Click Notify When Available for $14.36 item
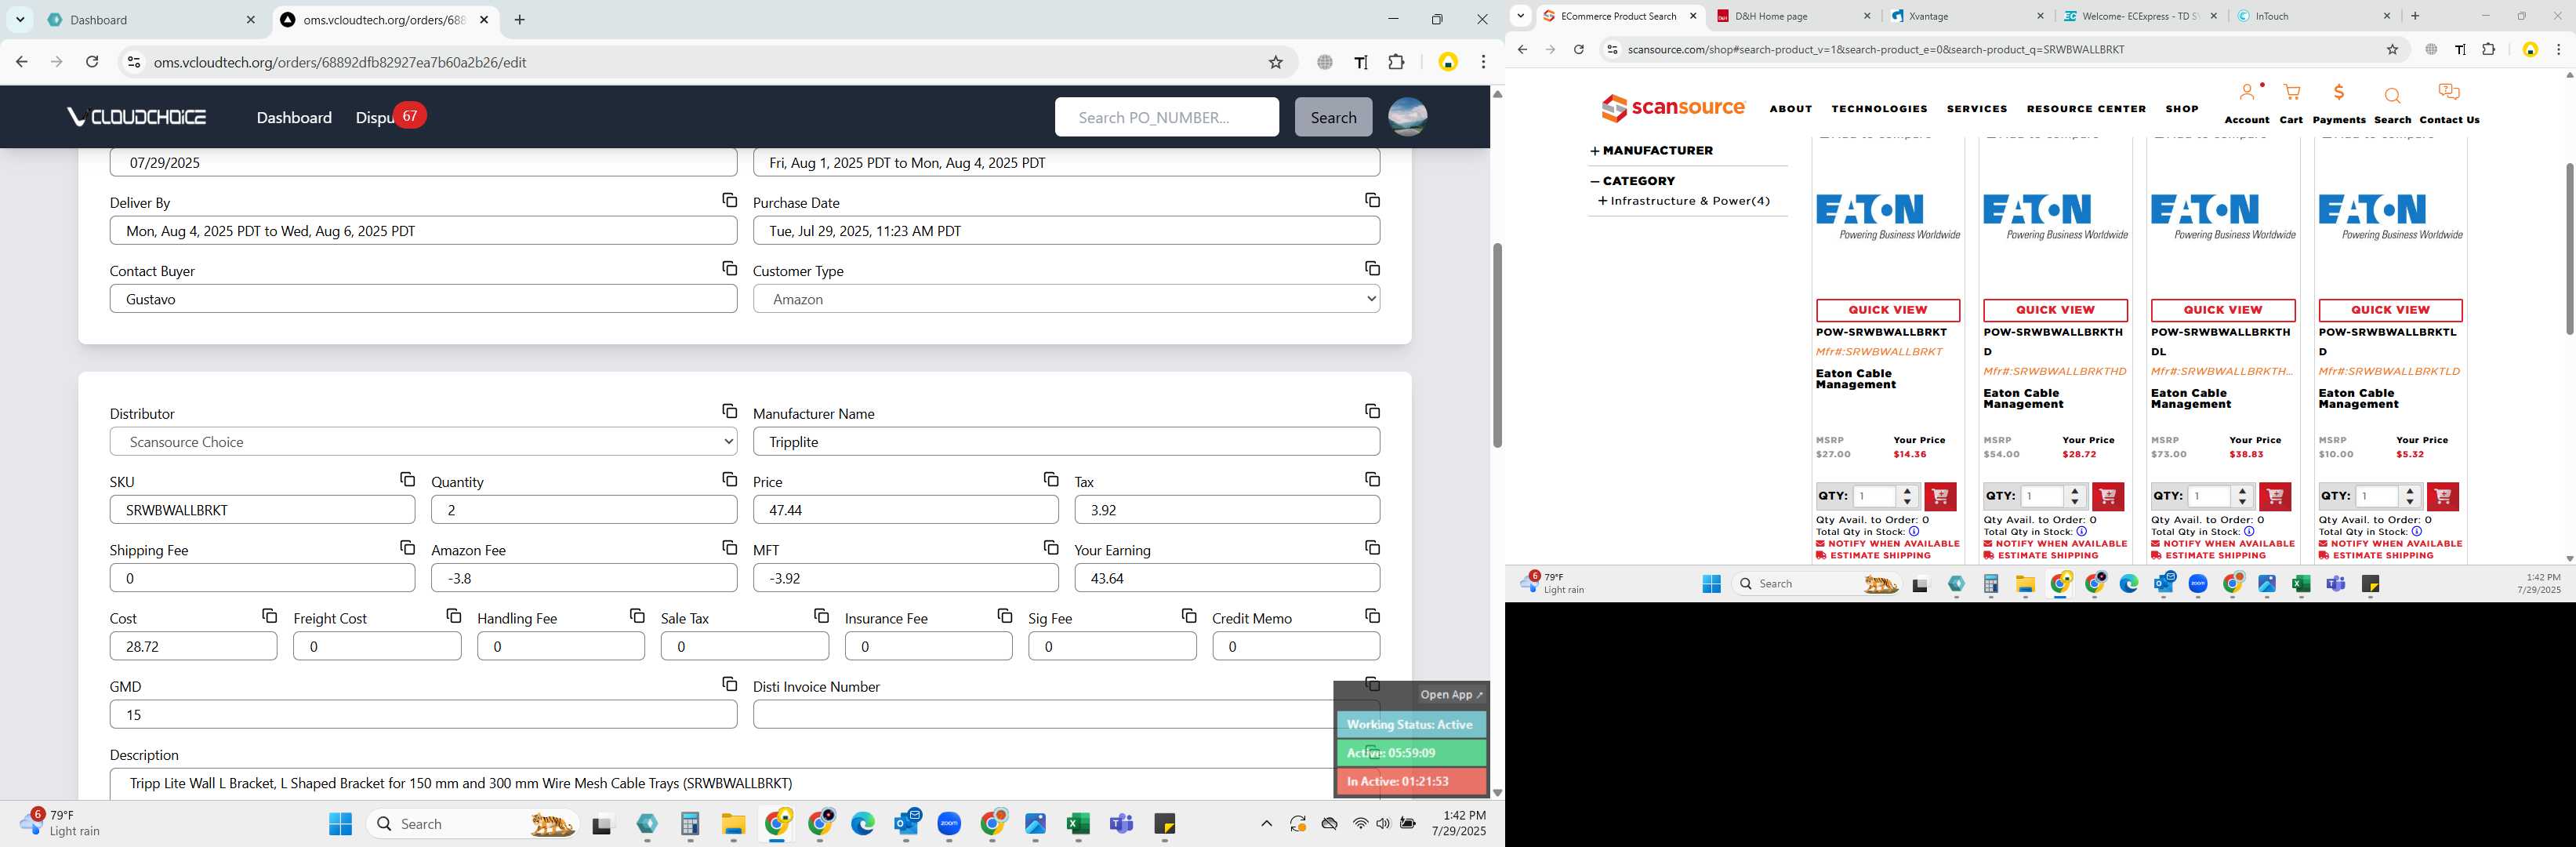Image resolution: width=2576 pixels, height=847 pixels. (x=1887, y=544)
